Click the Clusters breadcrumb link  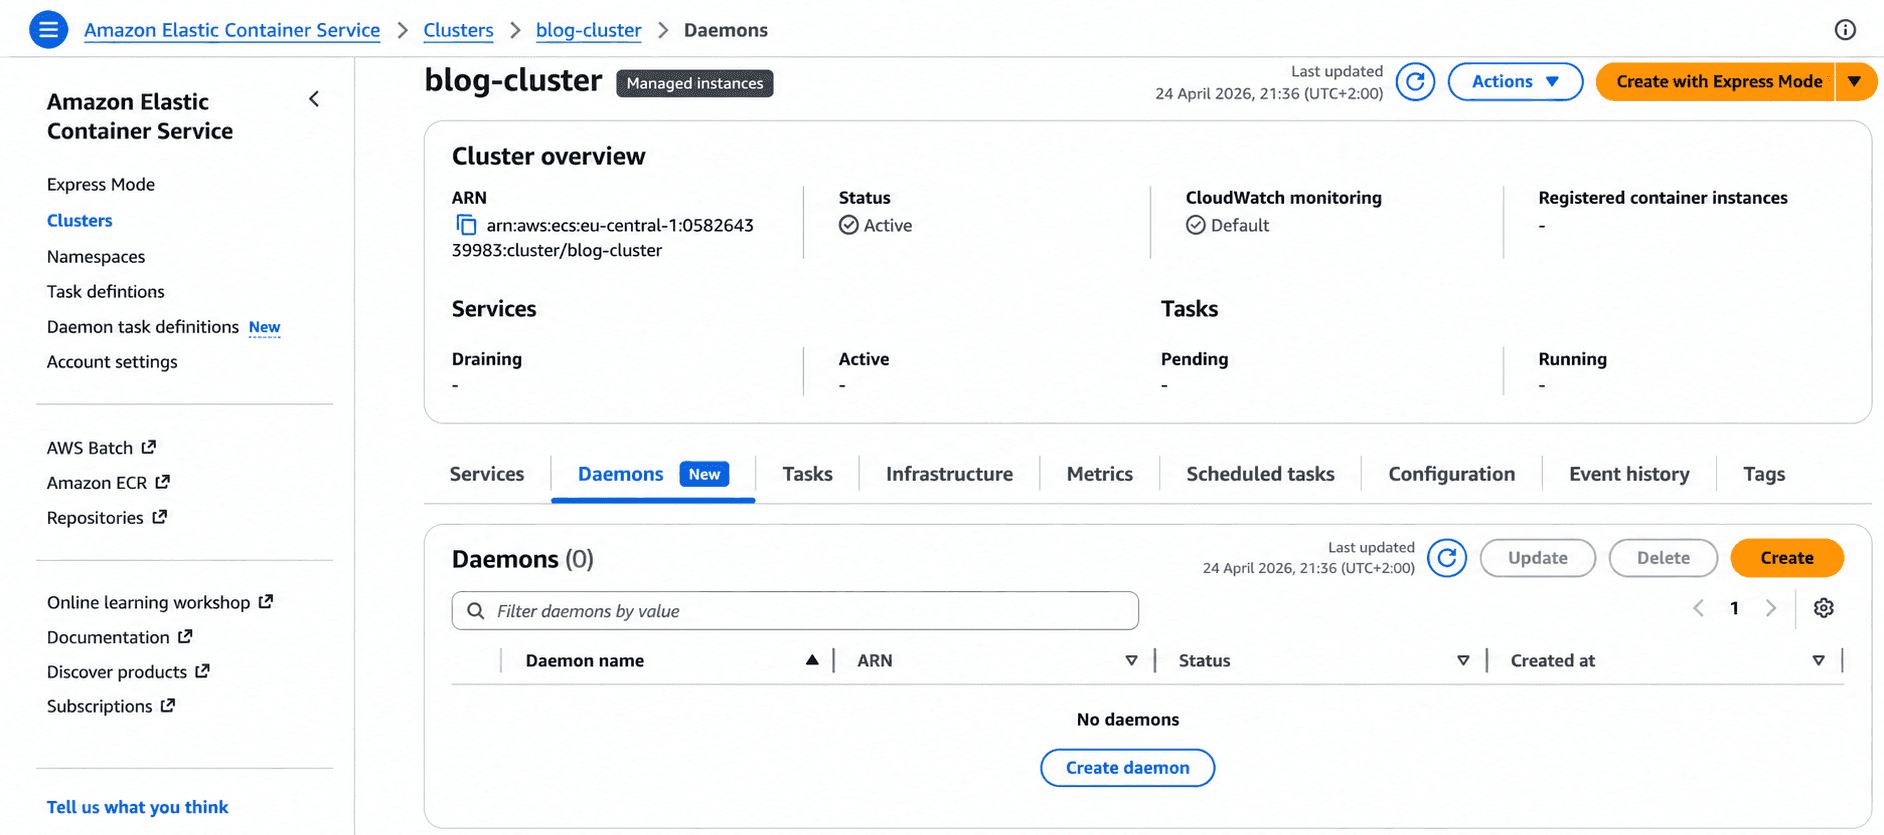[x=458, y=30]
